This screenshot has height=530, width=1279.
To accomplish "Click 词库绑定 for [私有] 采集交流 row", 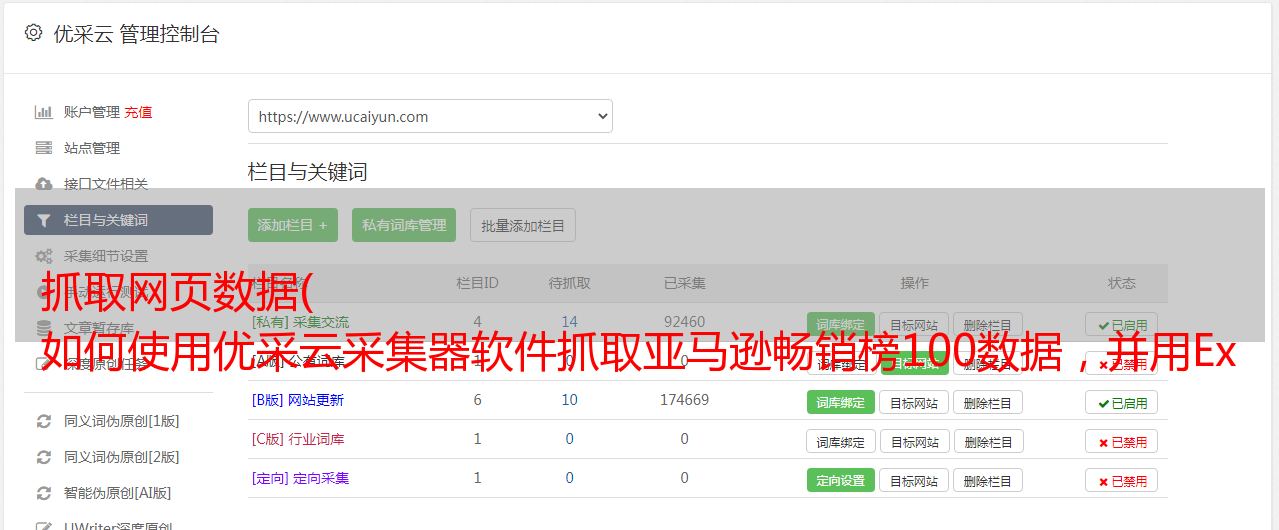I will pos(841,325).
